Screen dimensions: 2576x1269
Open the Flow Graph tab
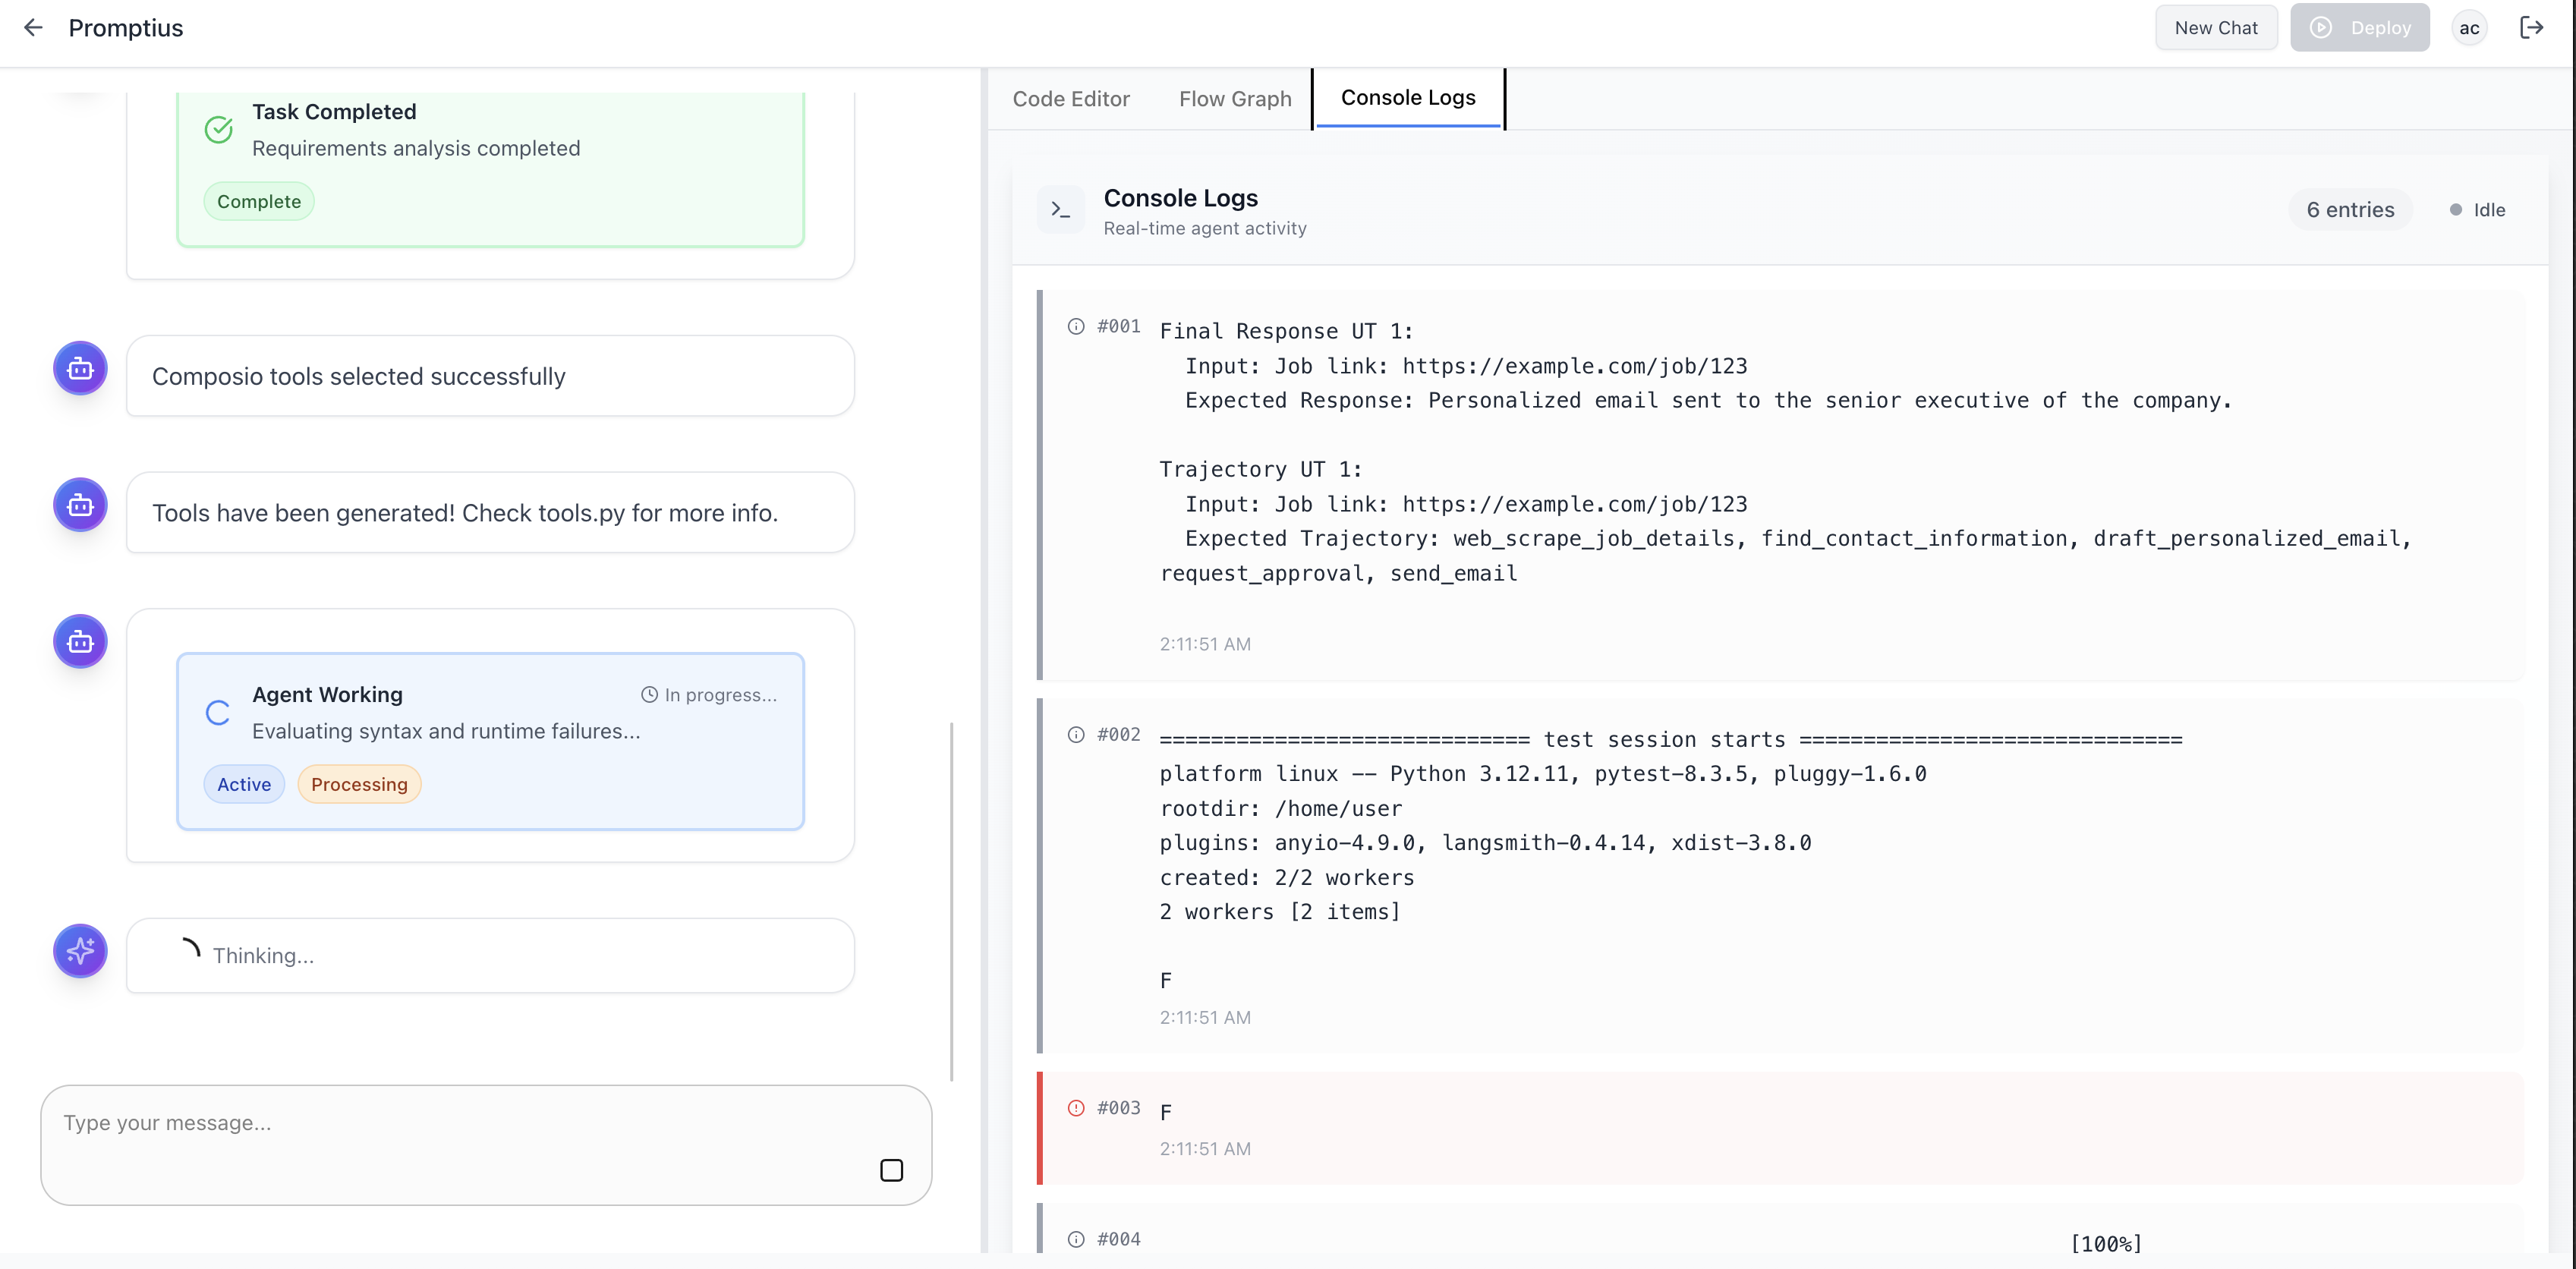tap(1235, 99)
